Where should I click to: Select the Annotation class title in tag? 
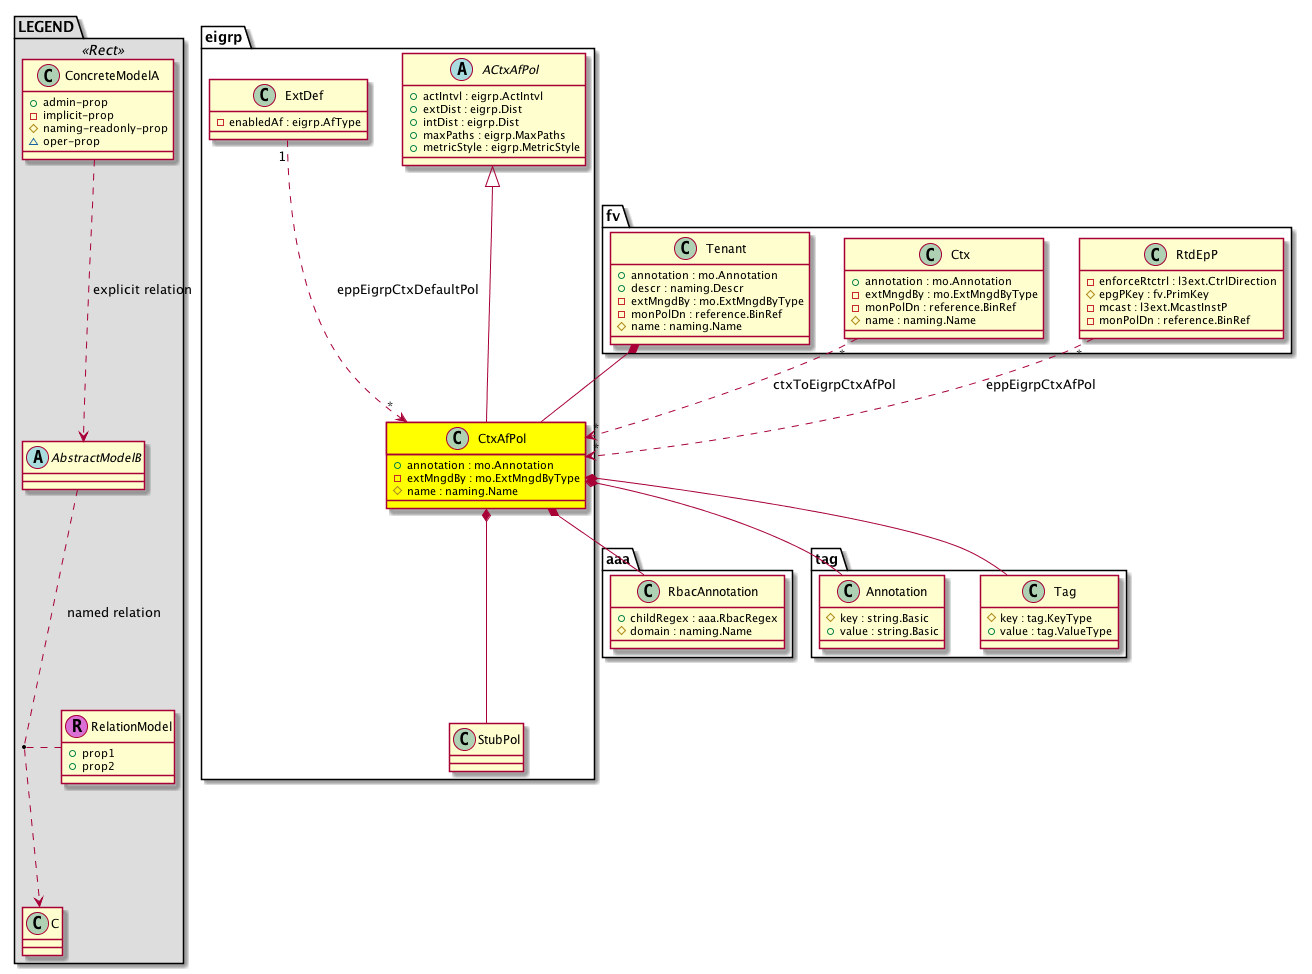point(896,591)
